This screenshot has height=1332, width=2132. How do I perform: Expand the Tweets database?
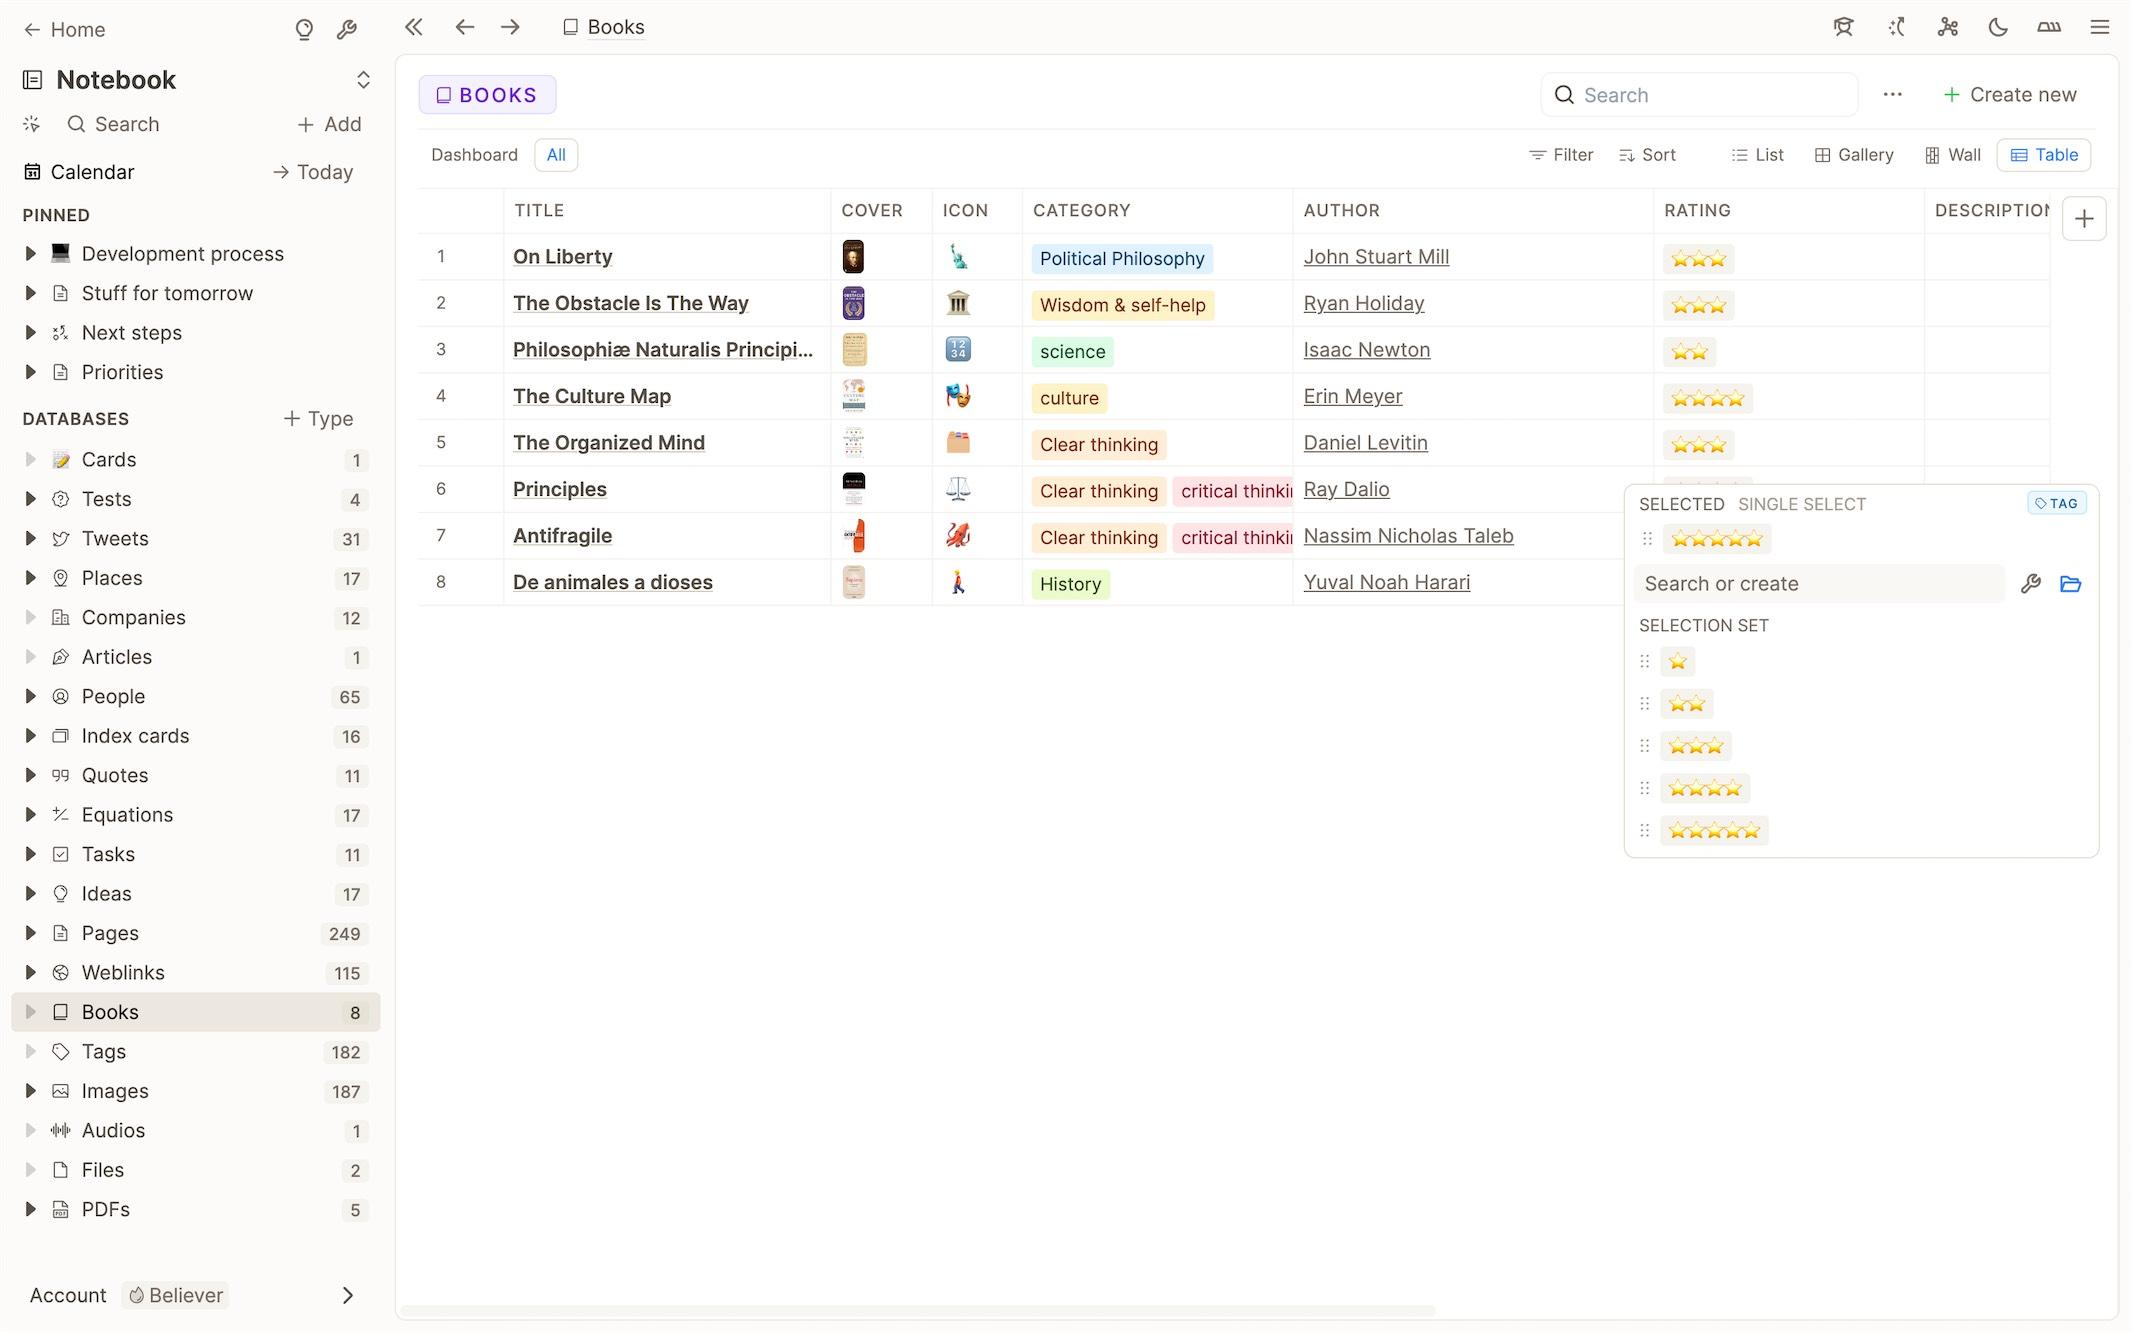tap(30, 539)
